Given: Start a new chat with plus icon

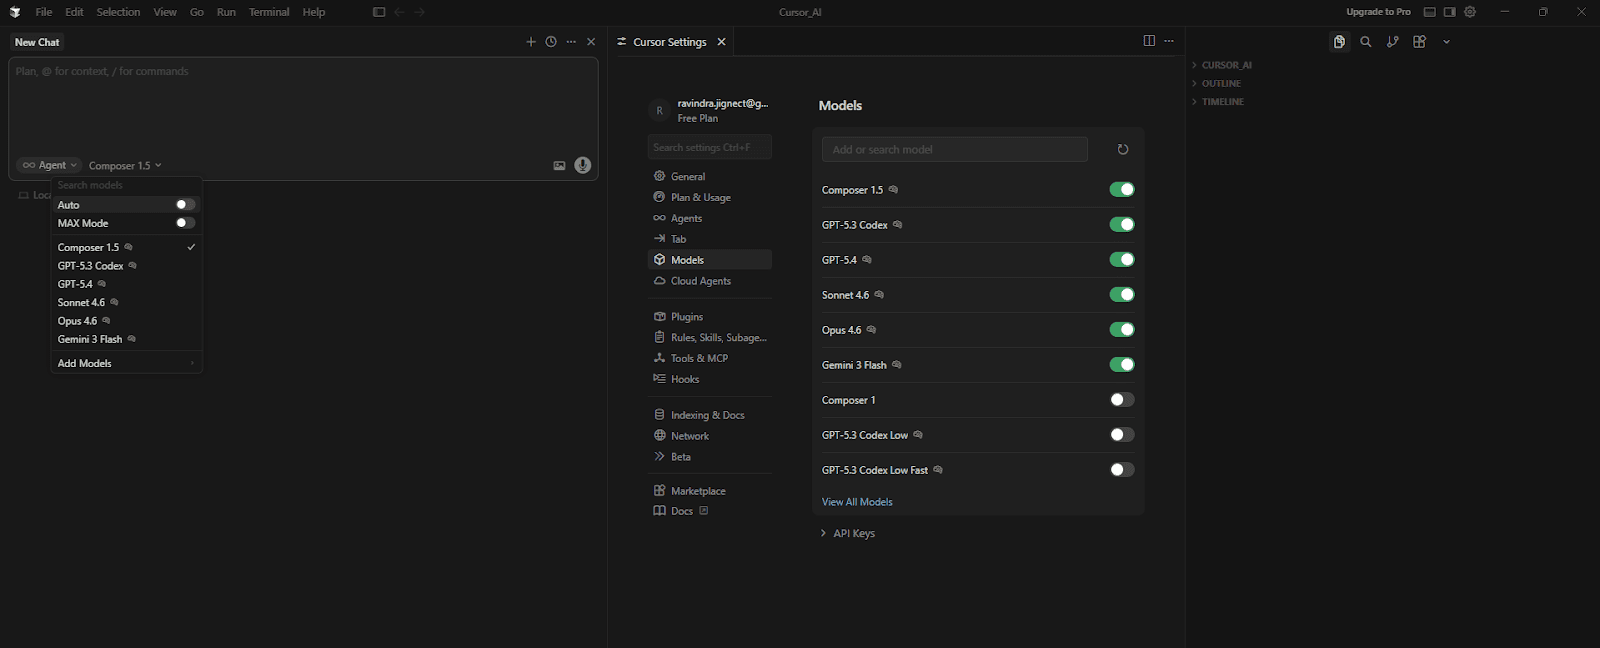Looking at the screenshot, I should pyautogui.click(x=531, y=42).
